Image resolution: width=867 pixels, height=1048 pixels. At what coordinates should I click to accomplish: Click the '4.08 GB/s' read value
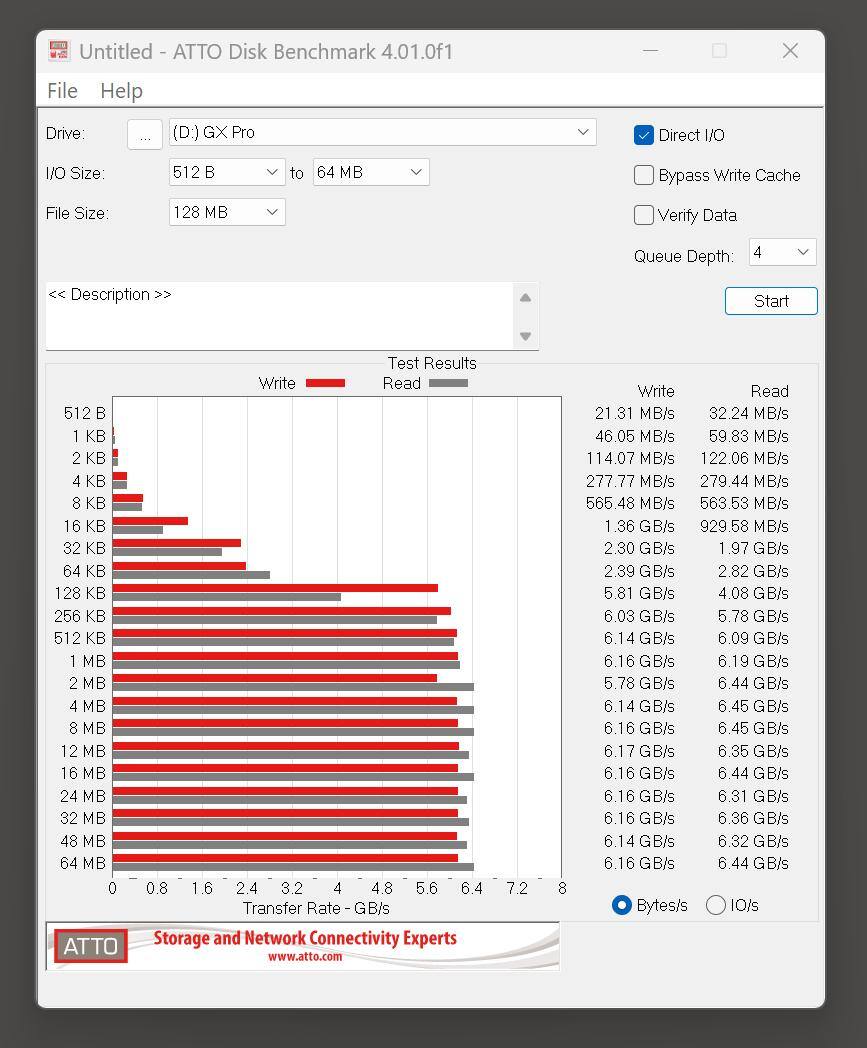coord(753,594)
